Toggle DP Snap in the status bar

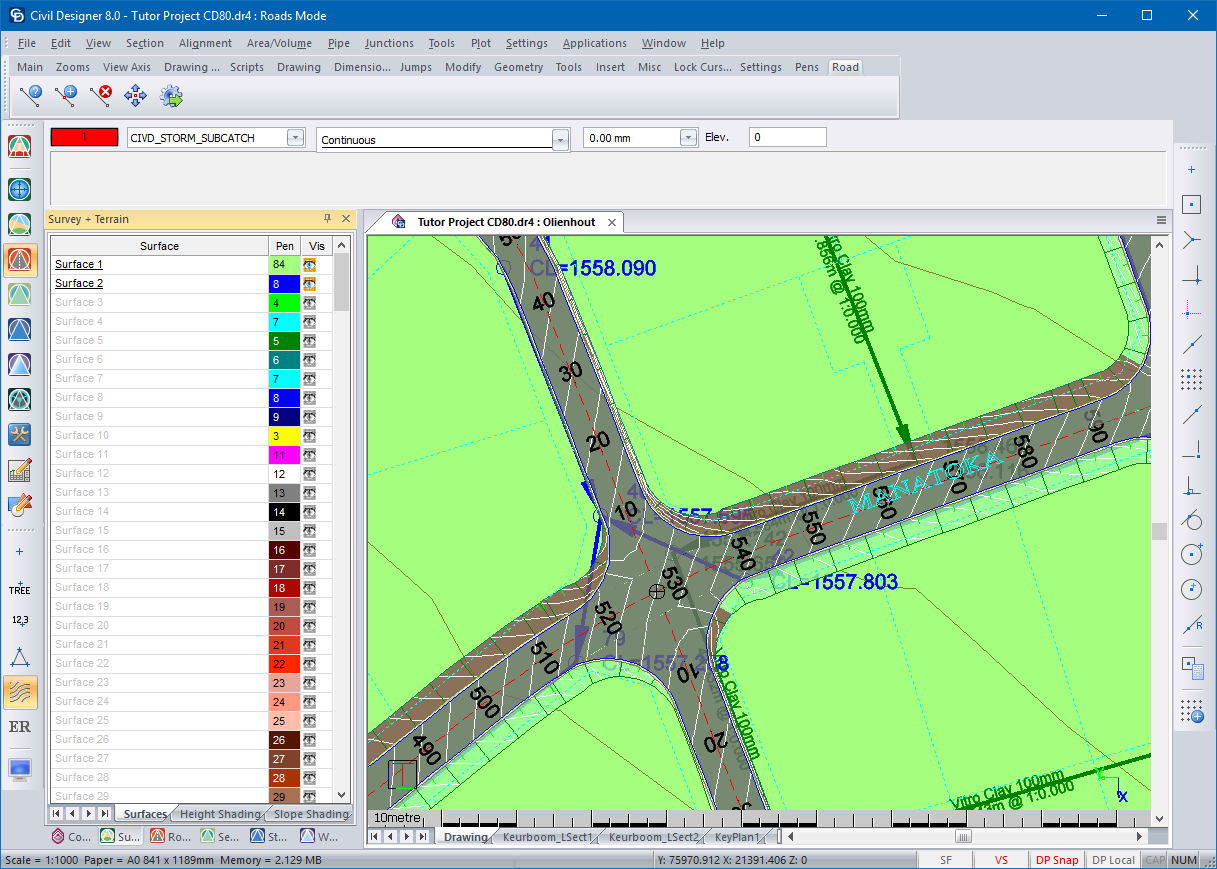[1056, 860]
